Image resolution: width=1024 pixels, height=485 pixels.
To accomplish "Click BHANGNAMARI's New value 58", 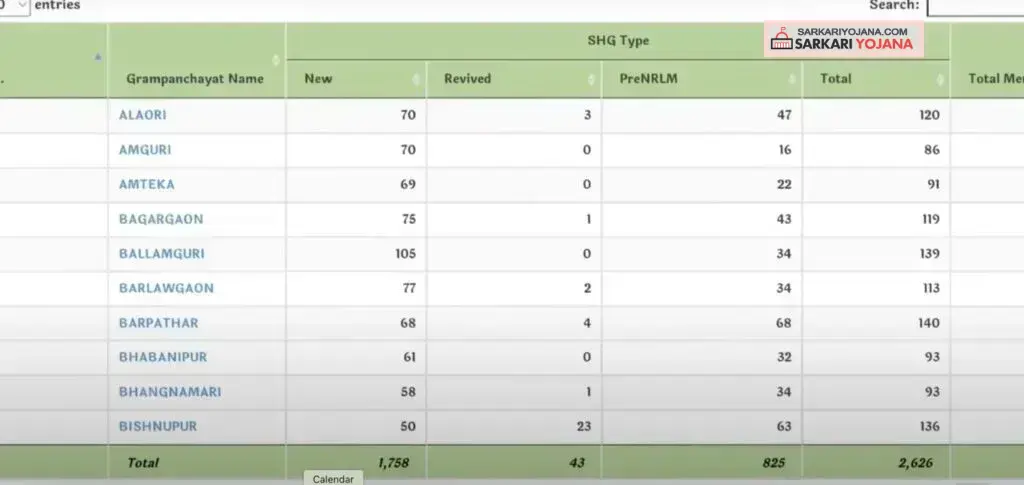I will (x=409, y=392).
